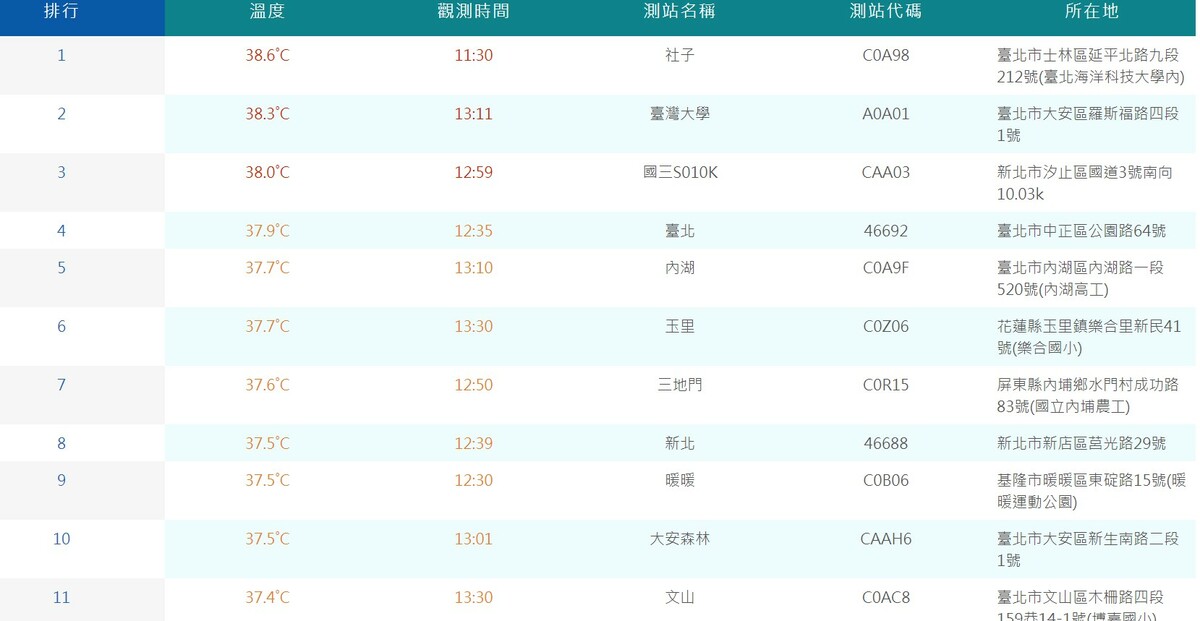This screenshot has width=1200, height=621.
Task: Click the 社子 station address in 士林區
Action: click(x=1090, y=66)
